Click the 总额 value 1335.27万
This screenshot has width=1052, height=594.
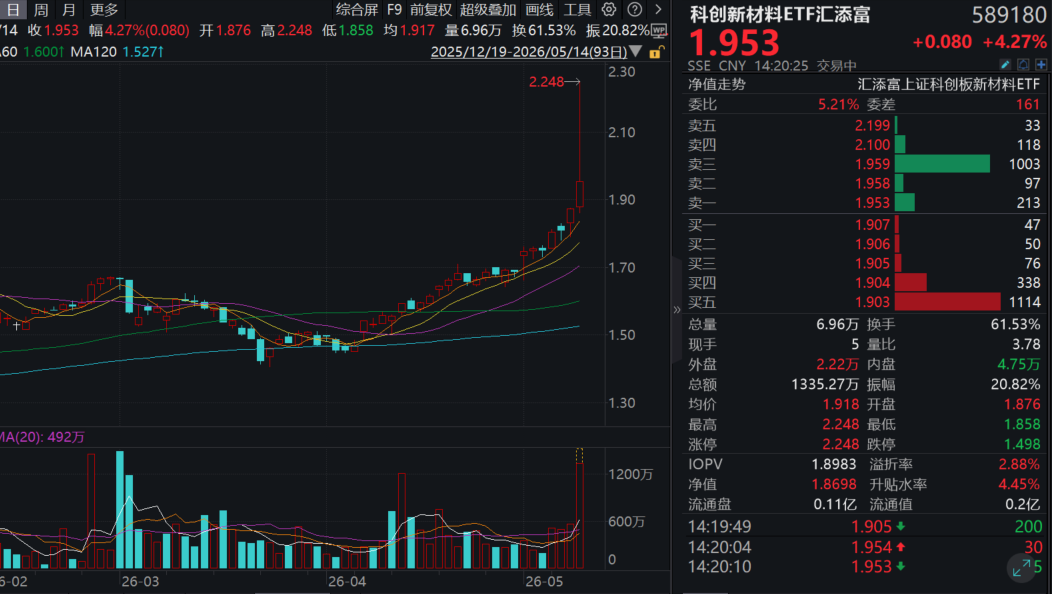coord(825,385)
